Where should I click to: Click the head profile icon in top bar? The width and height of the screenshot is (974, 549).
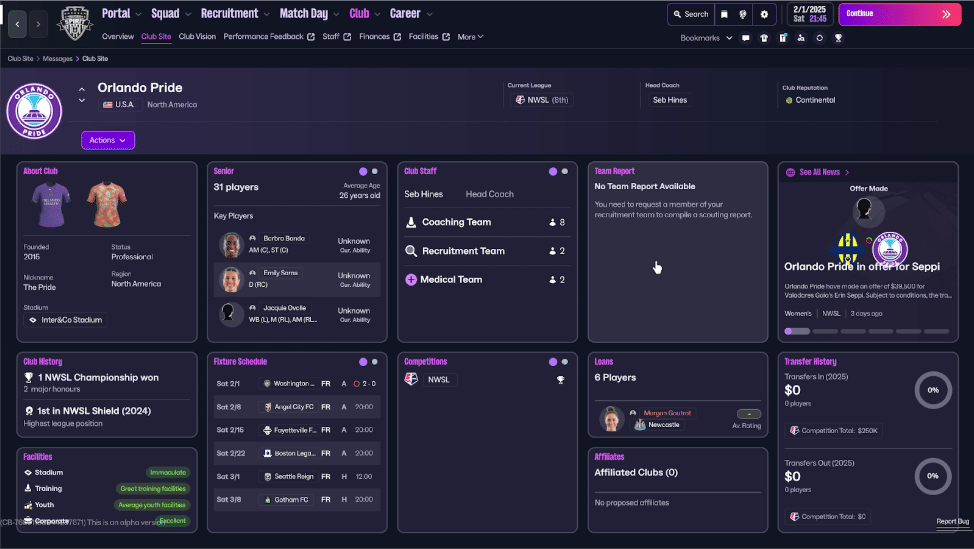point(743,14)
